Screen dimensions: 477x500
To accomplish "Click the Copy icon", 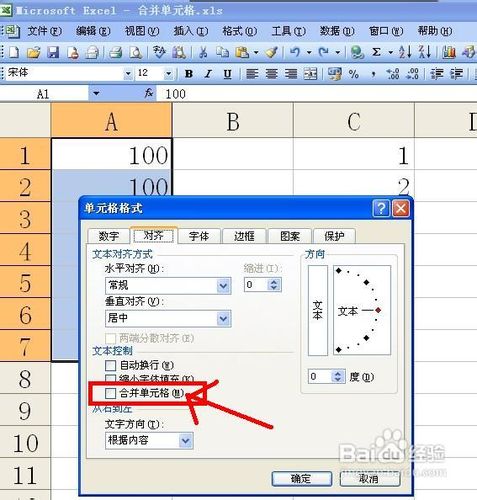I will [222, 52].
